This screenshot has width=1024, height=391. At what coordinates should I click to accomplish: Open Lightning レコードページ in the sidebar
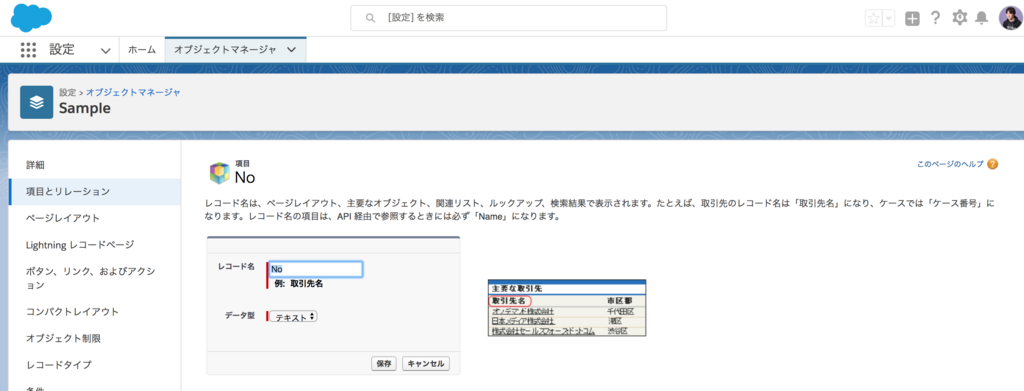[x=95, y=244]
